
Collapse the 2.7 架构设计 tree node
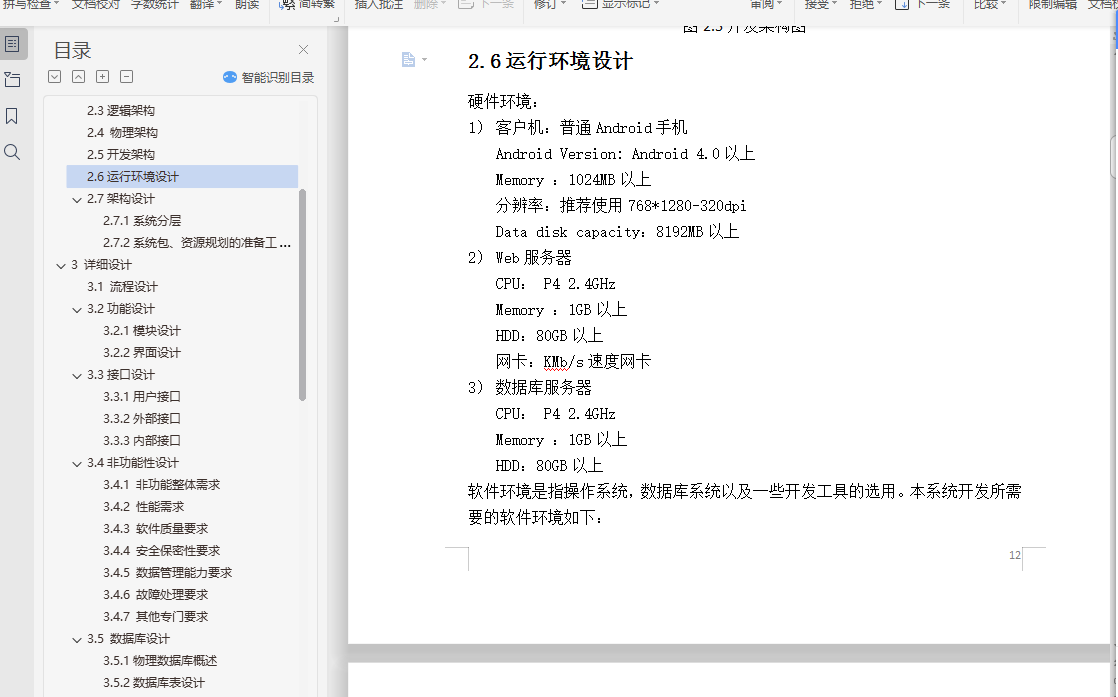tap(77, 200)
